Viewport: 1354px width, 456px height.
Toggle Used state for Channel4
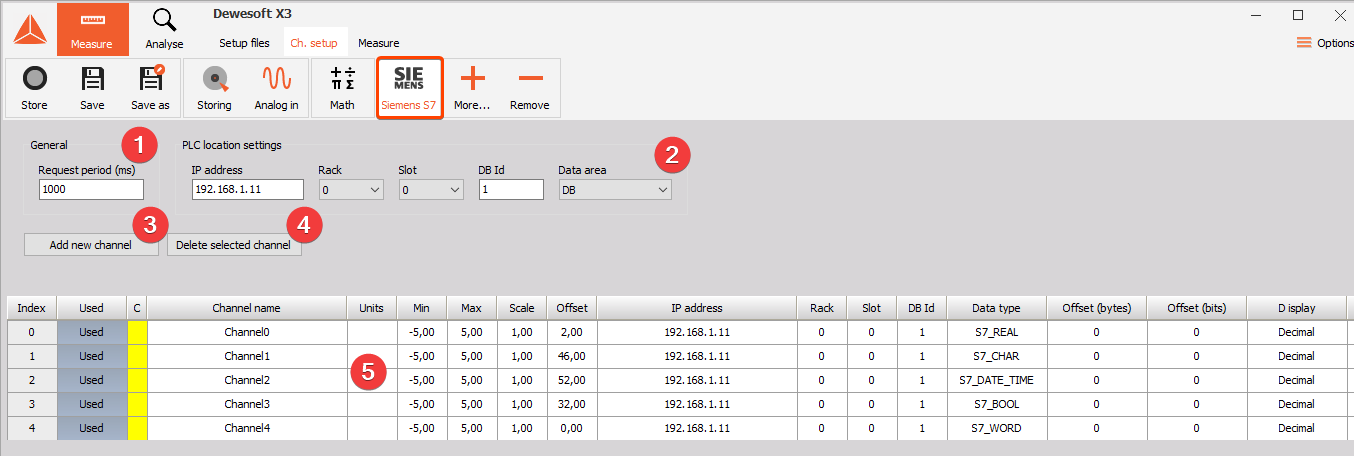coord(92,428)
